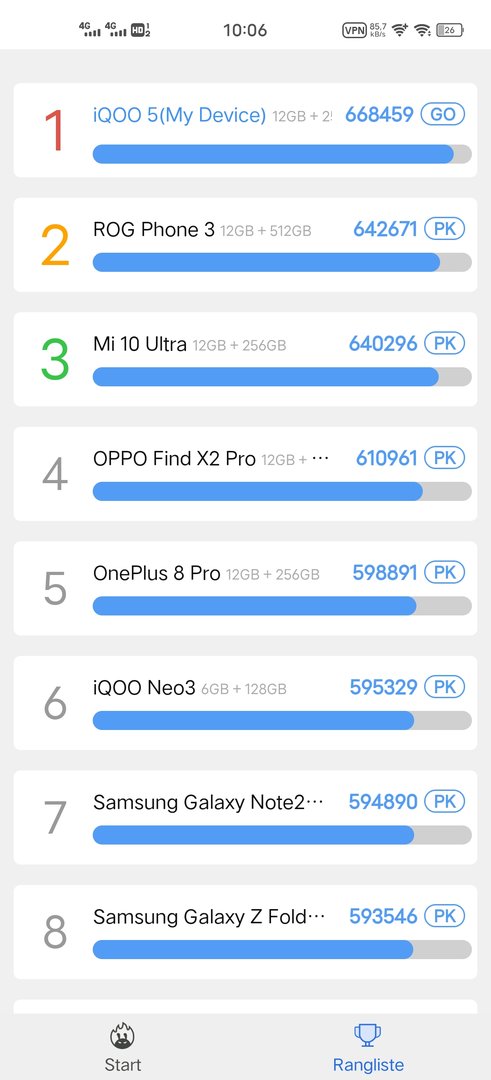Tap the AnTuTu Start flame icon
Image resolution: width=491 pixels, height=1080 pixels.
click(x=122, y=1035)
